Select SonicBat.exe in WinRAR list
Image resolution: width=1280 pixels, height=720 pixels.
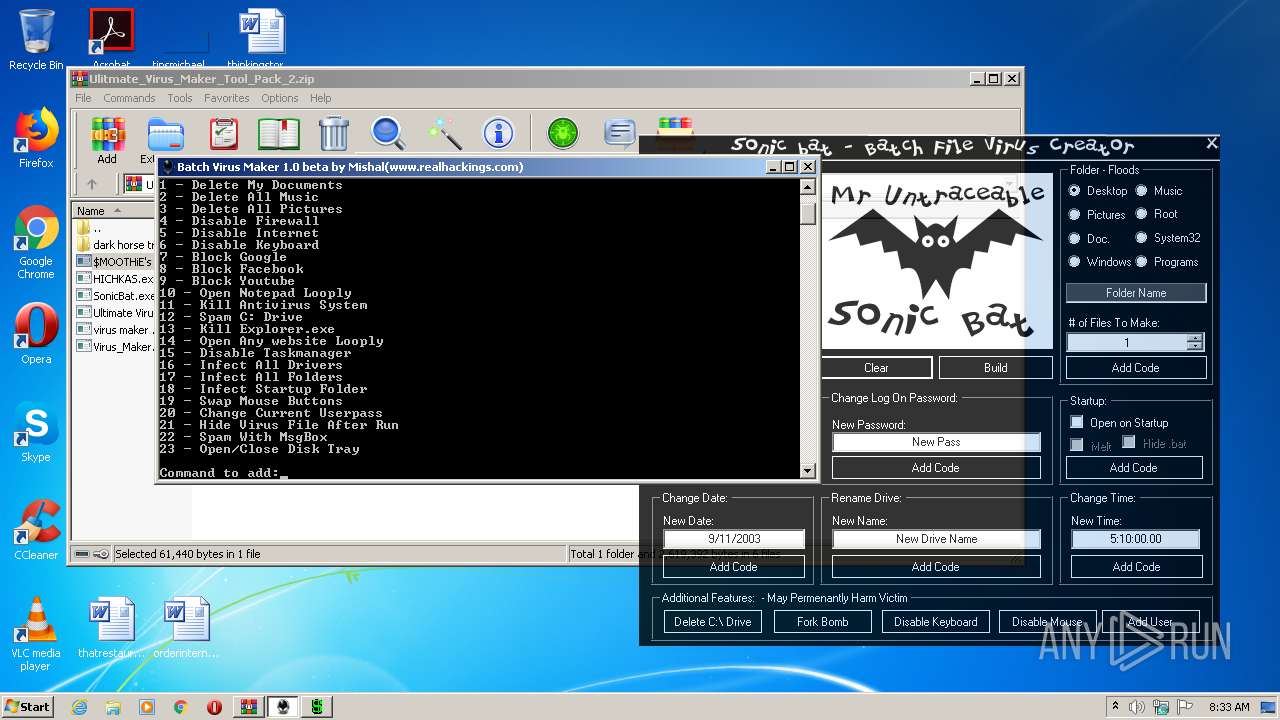coord(115,296)
